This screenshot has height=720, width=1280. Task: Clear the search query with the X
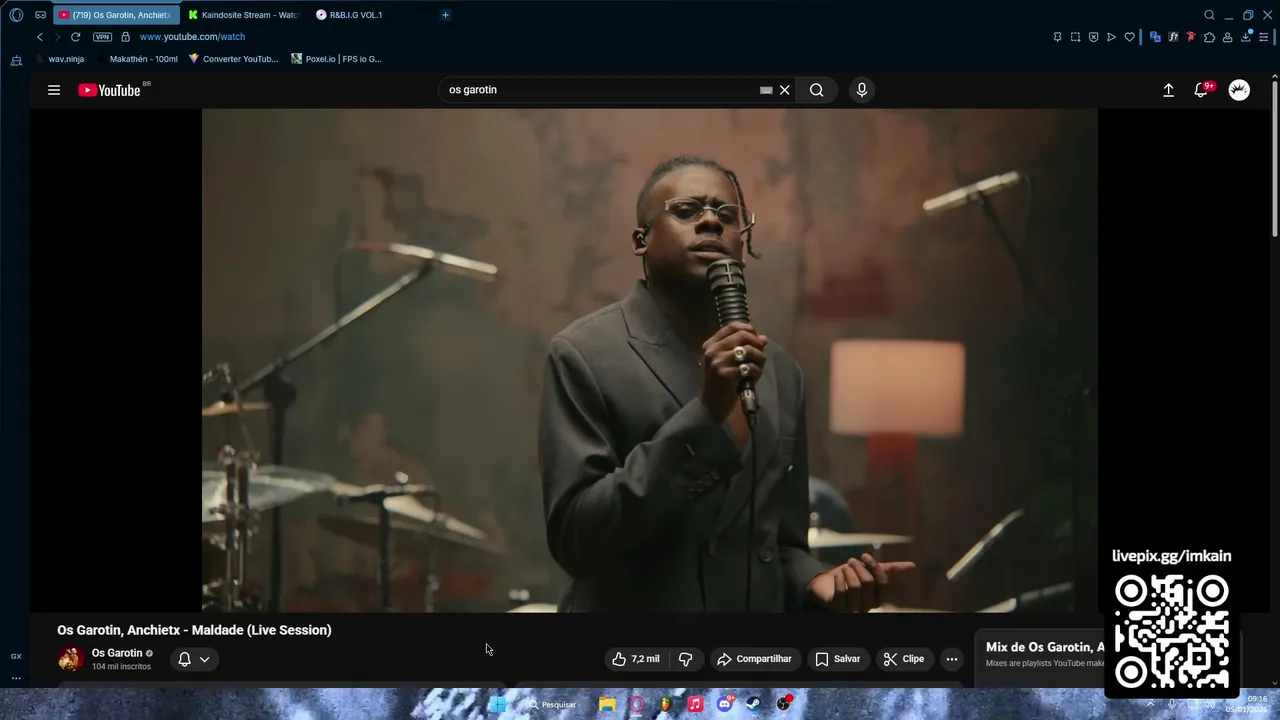tap(785, 90)
